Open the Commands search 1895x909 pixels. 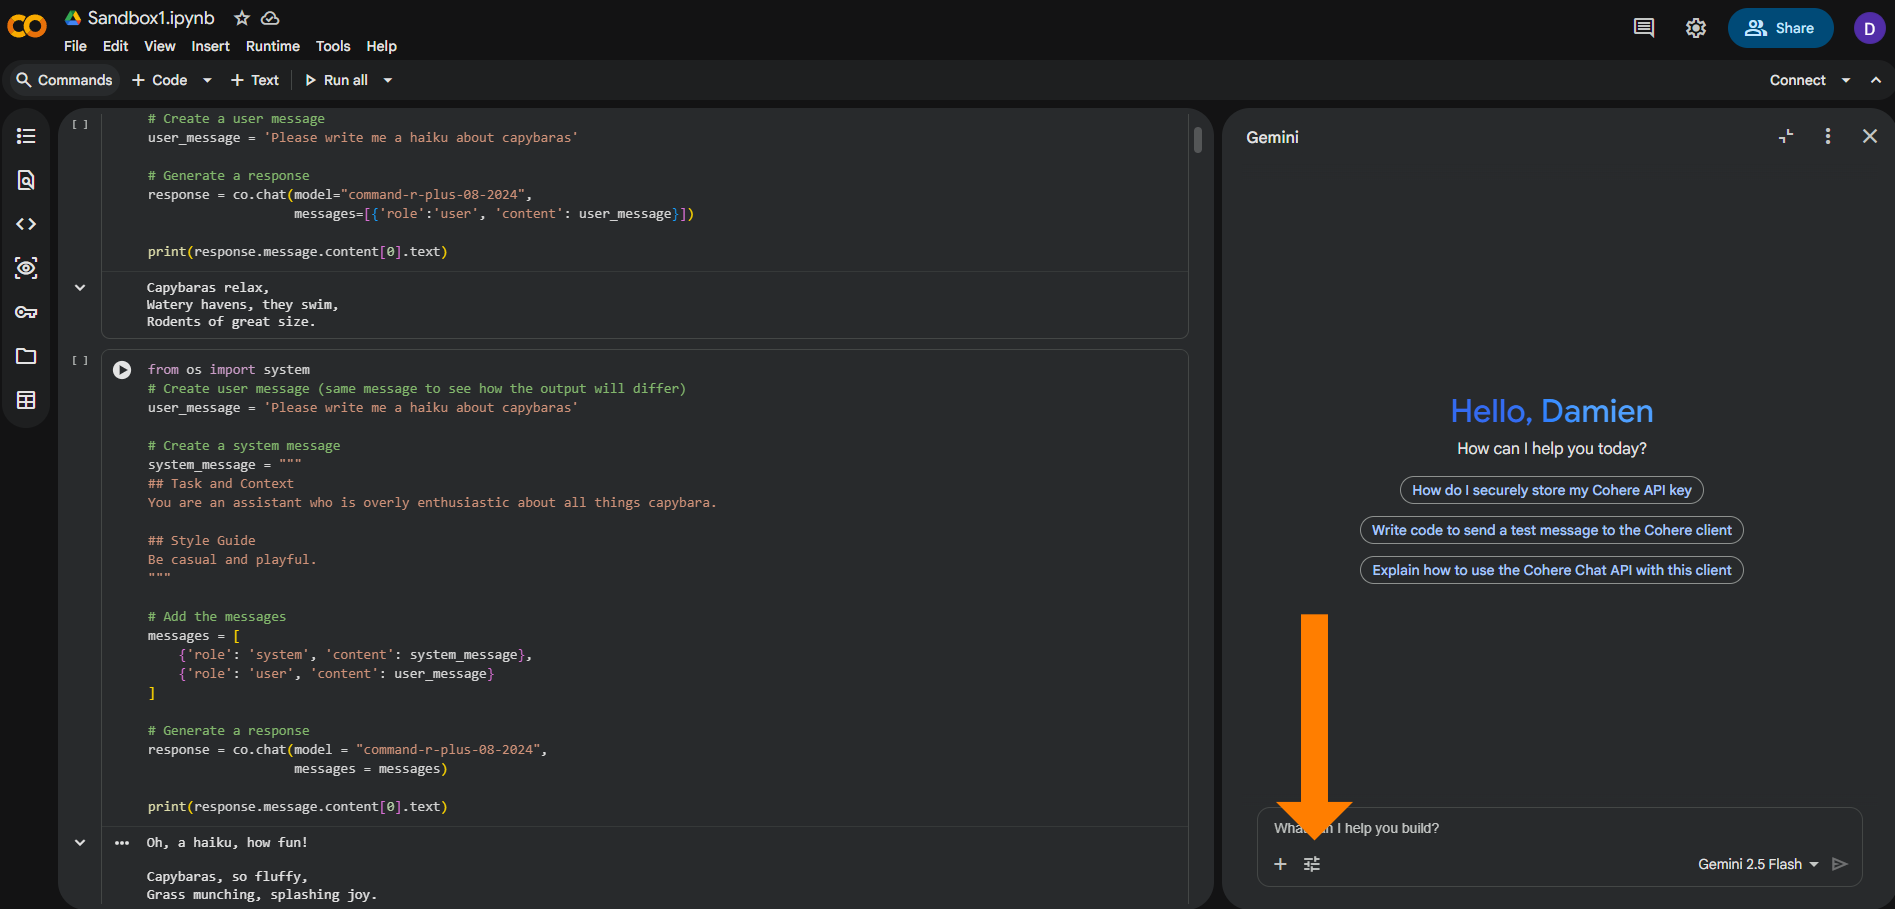64,80
